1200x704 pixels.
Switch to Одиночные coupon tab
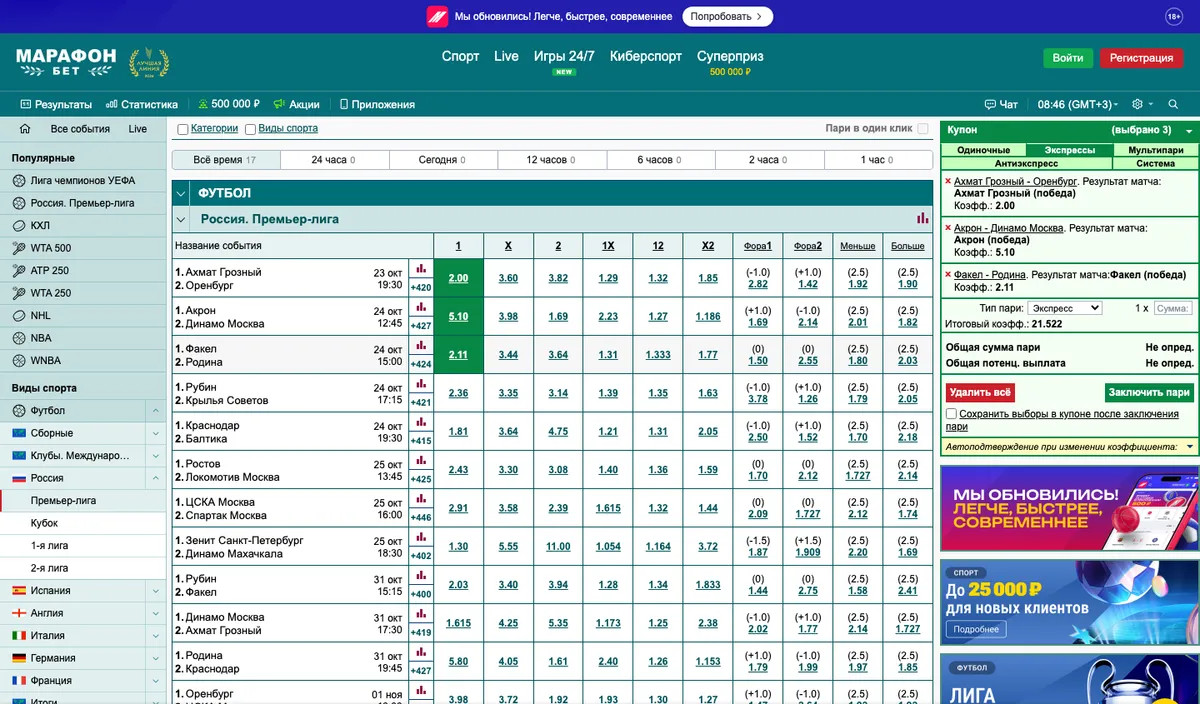pos(984,150)
